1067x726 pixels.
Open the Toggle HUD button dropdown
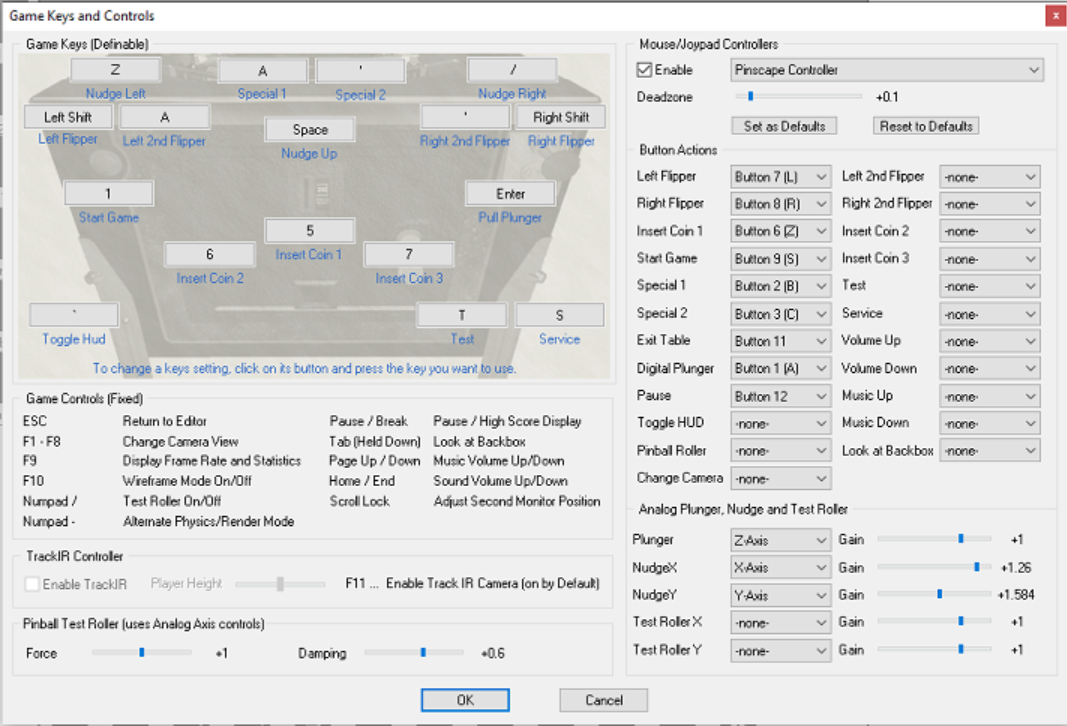pyautogui.click(x=781, y=424)
